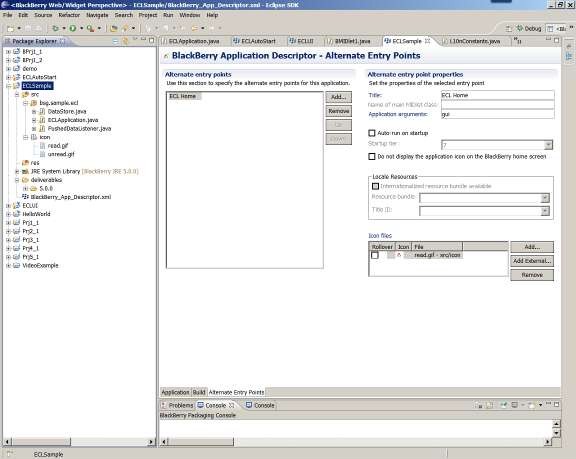Open the Refactor menu
The width and height of the screenshot is (576, 459).
[69, 15]
